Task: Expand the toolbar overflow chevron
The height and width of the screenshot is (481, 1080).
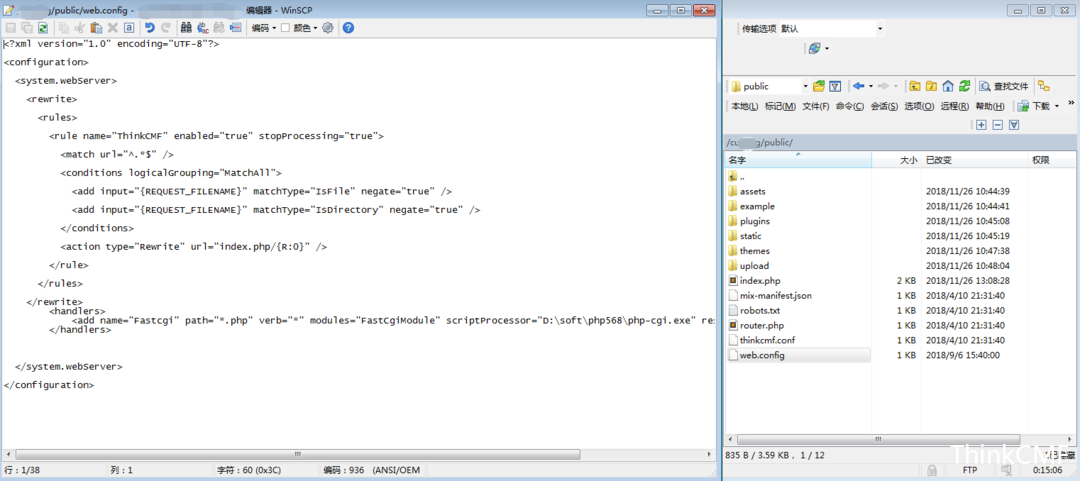Action: pyautogui.click(x=1071, y=103)
